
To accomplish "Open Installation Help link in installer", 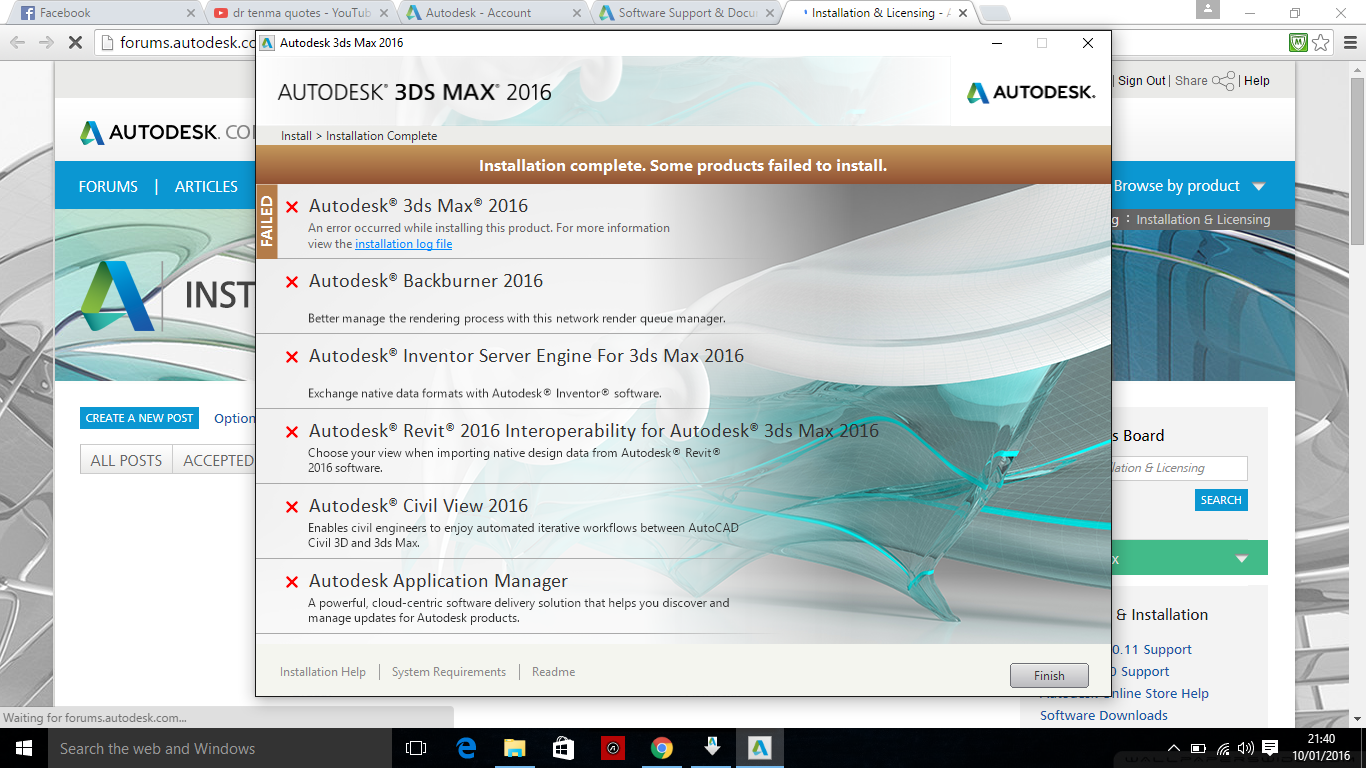I will [x=323, y=672].
